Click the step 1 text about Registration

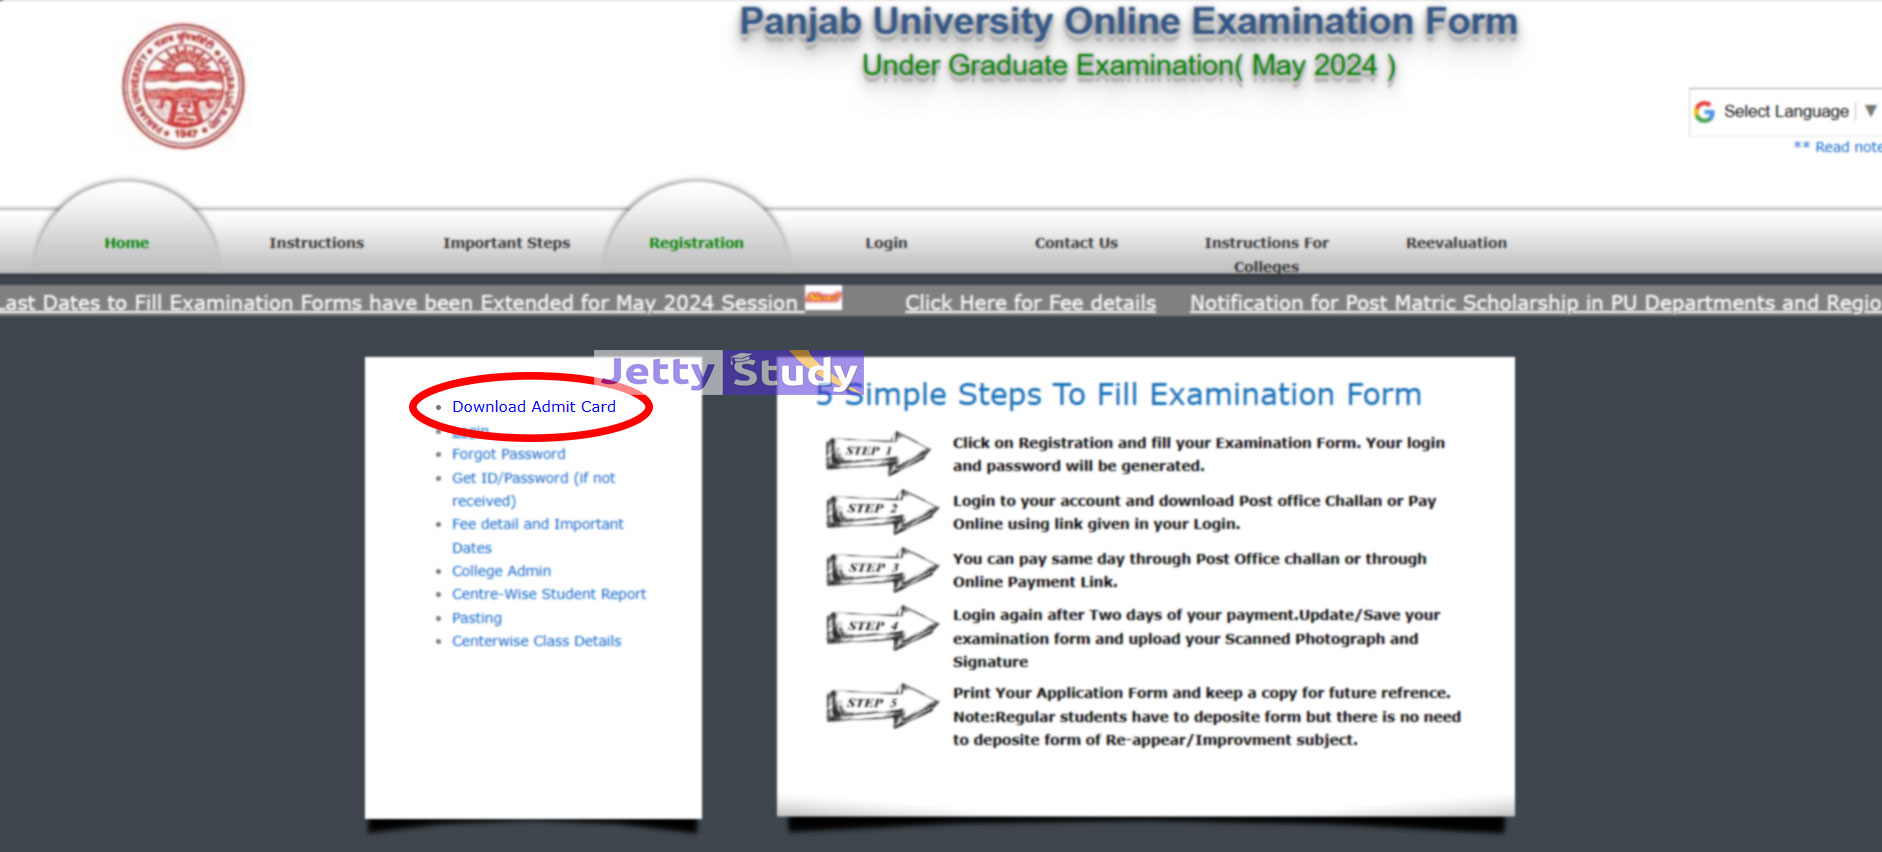(x=1198, y=454)
